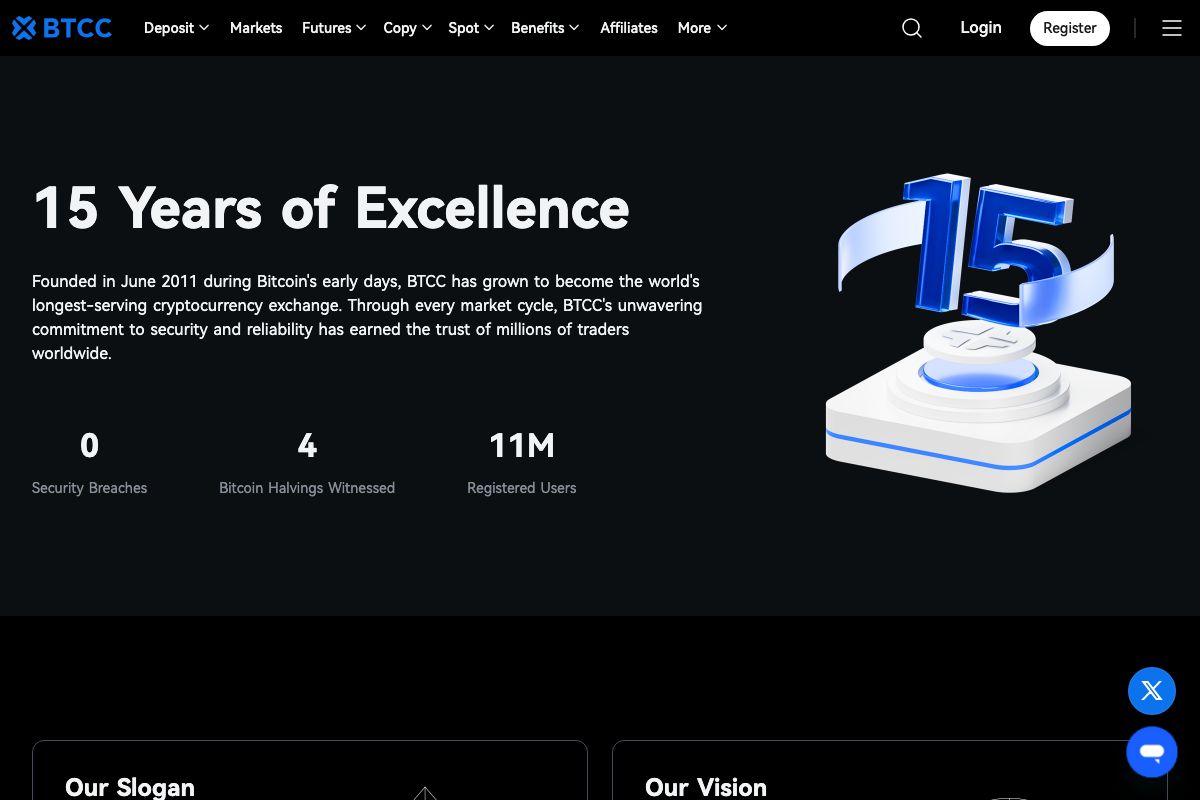The image size is (1200, 800).
Task: Expand the Copy dropdown menu
Action: click(407, 28)
